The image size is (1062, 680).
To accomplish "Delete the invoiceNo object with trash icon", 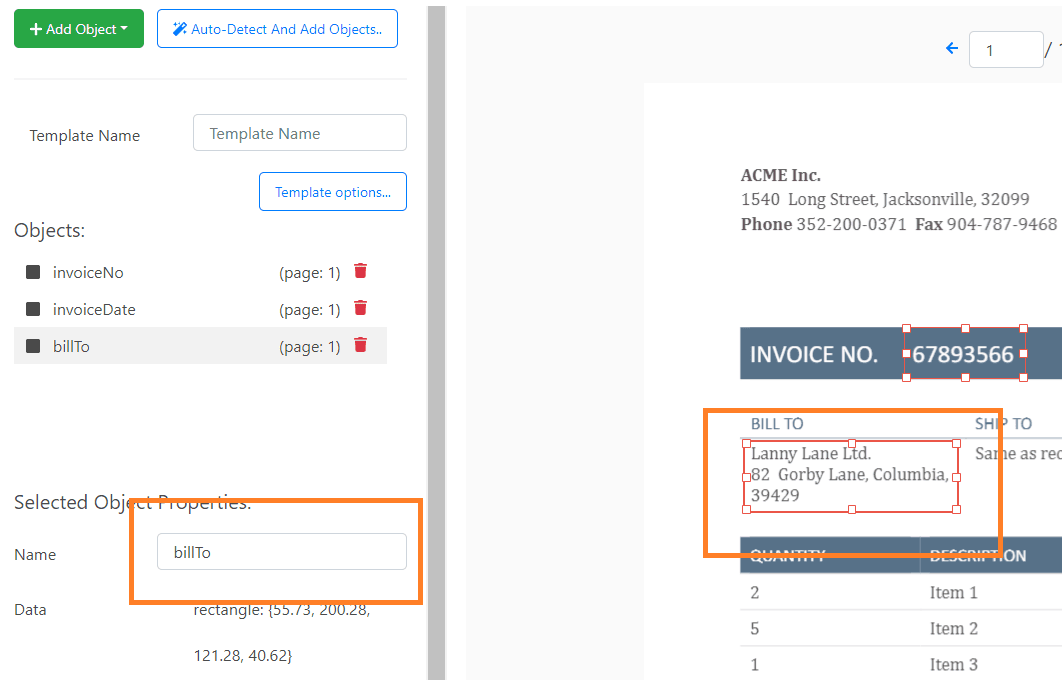I will click(361, 271).
